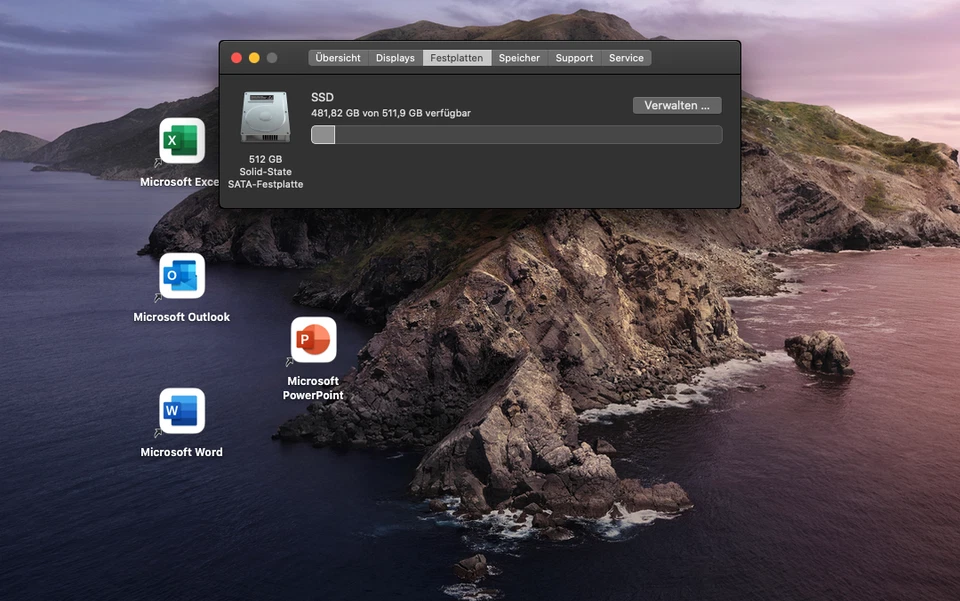Click the greyed-out zoom window button
Screen dimensions: 960x601
click(x=272, y=58)
